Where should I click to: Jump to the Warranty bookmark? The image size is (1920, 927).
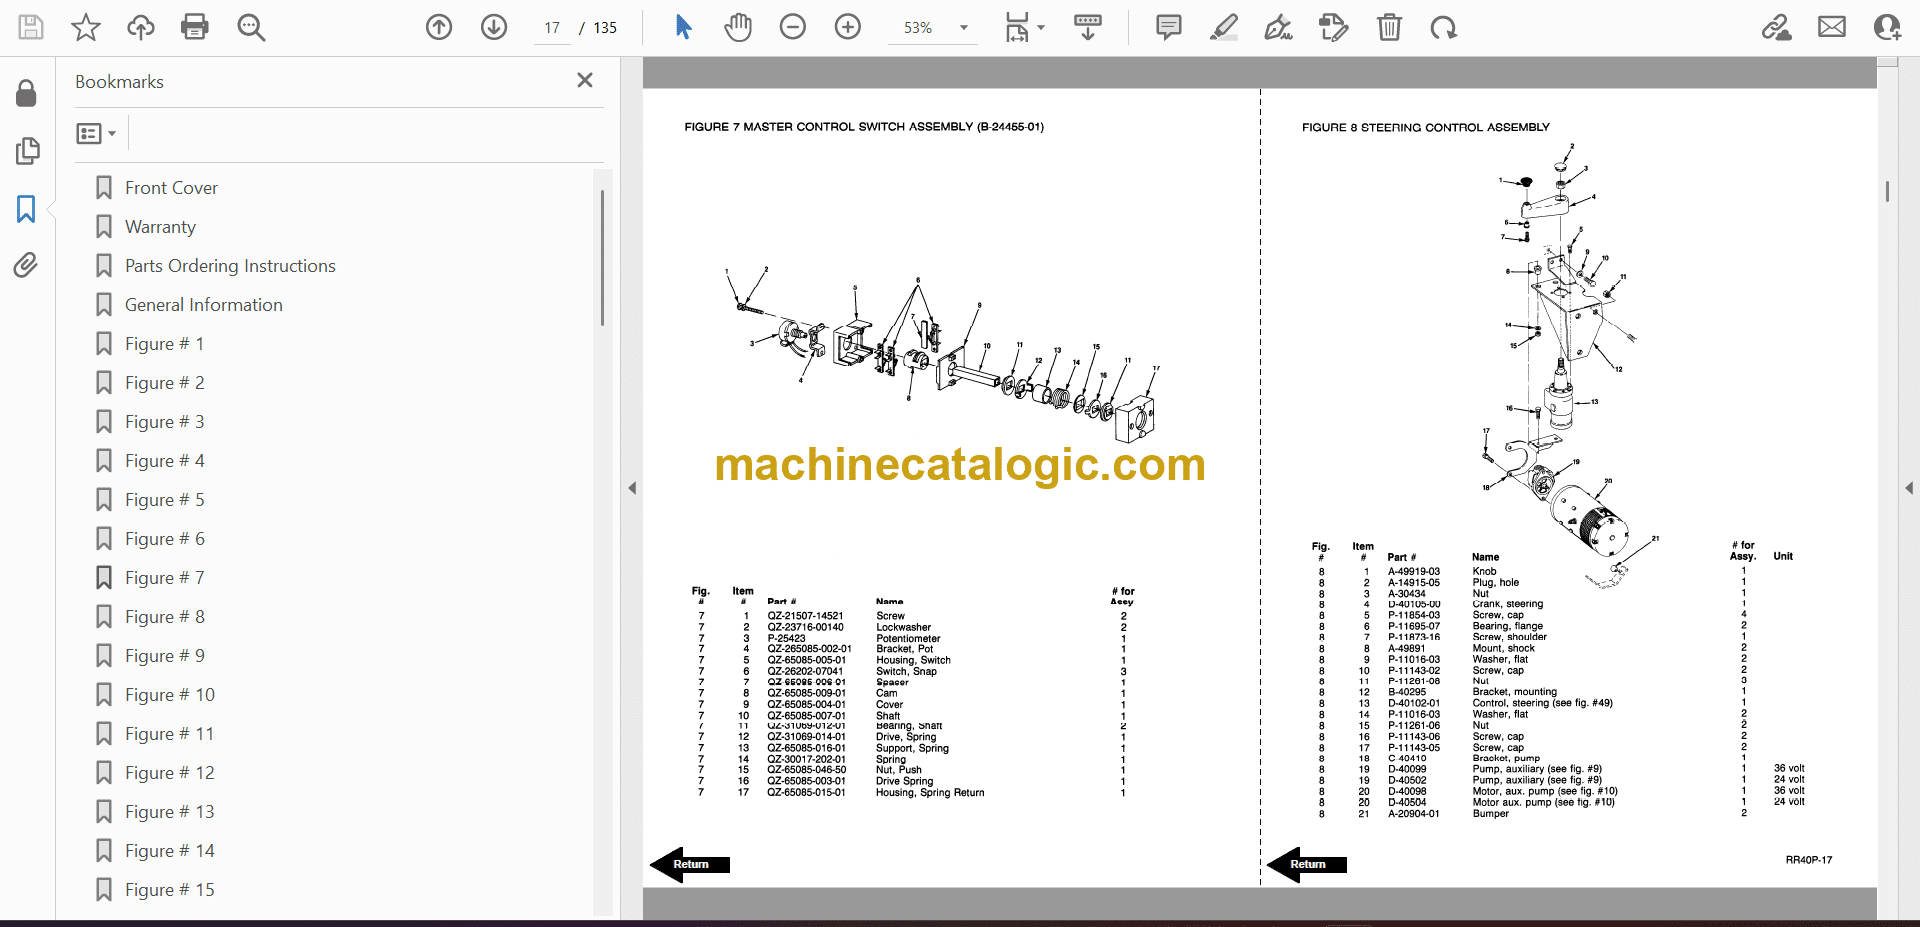[160, 227]
